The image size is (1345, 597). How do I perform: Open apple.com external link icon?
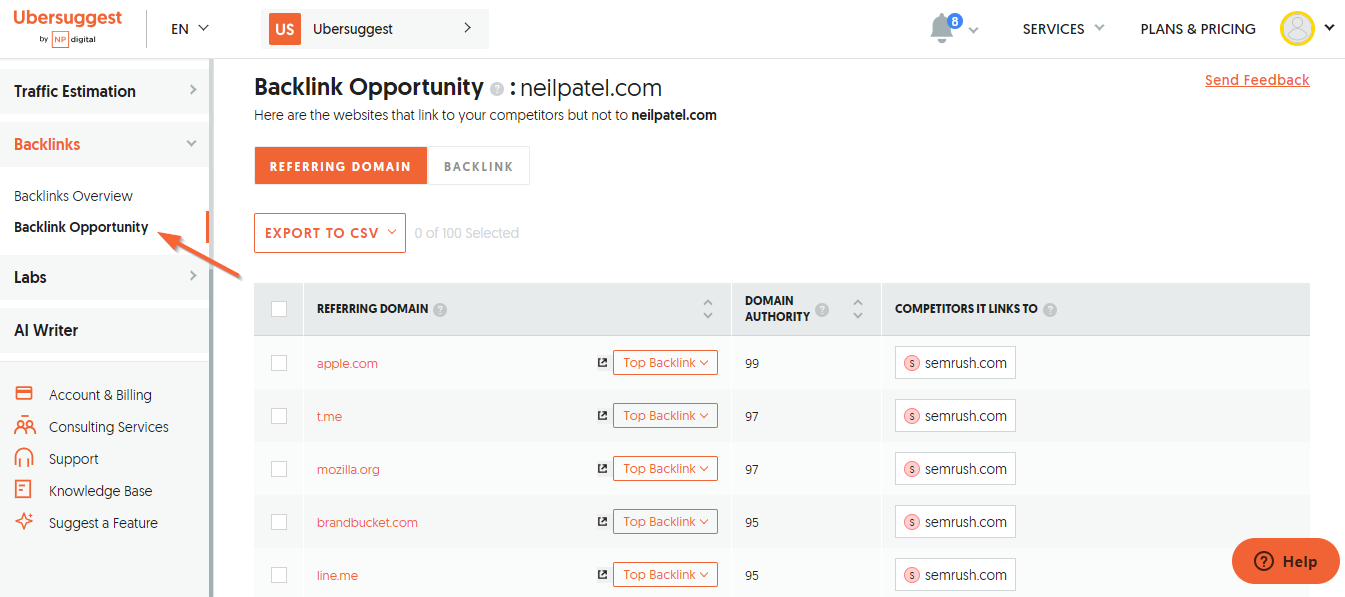click(602, 363)
